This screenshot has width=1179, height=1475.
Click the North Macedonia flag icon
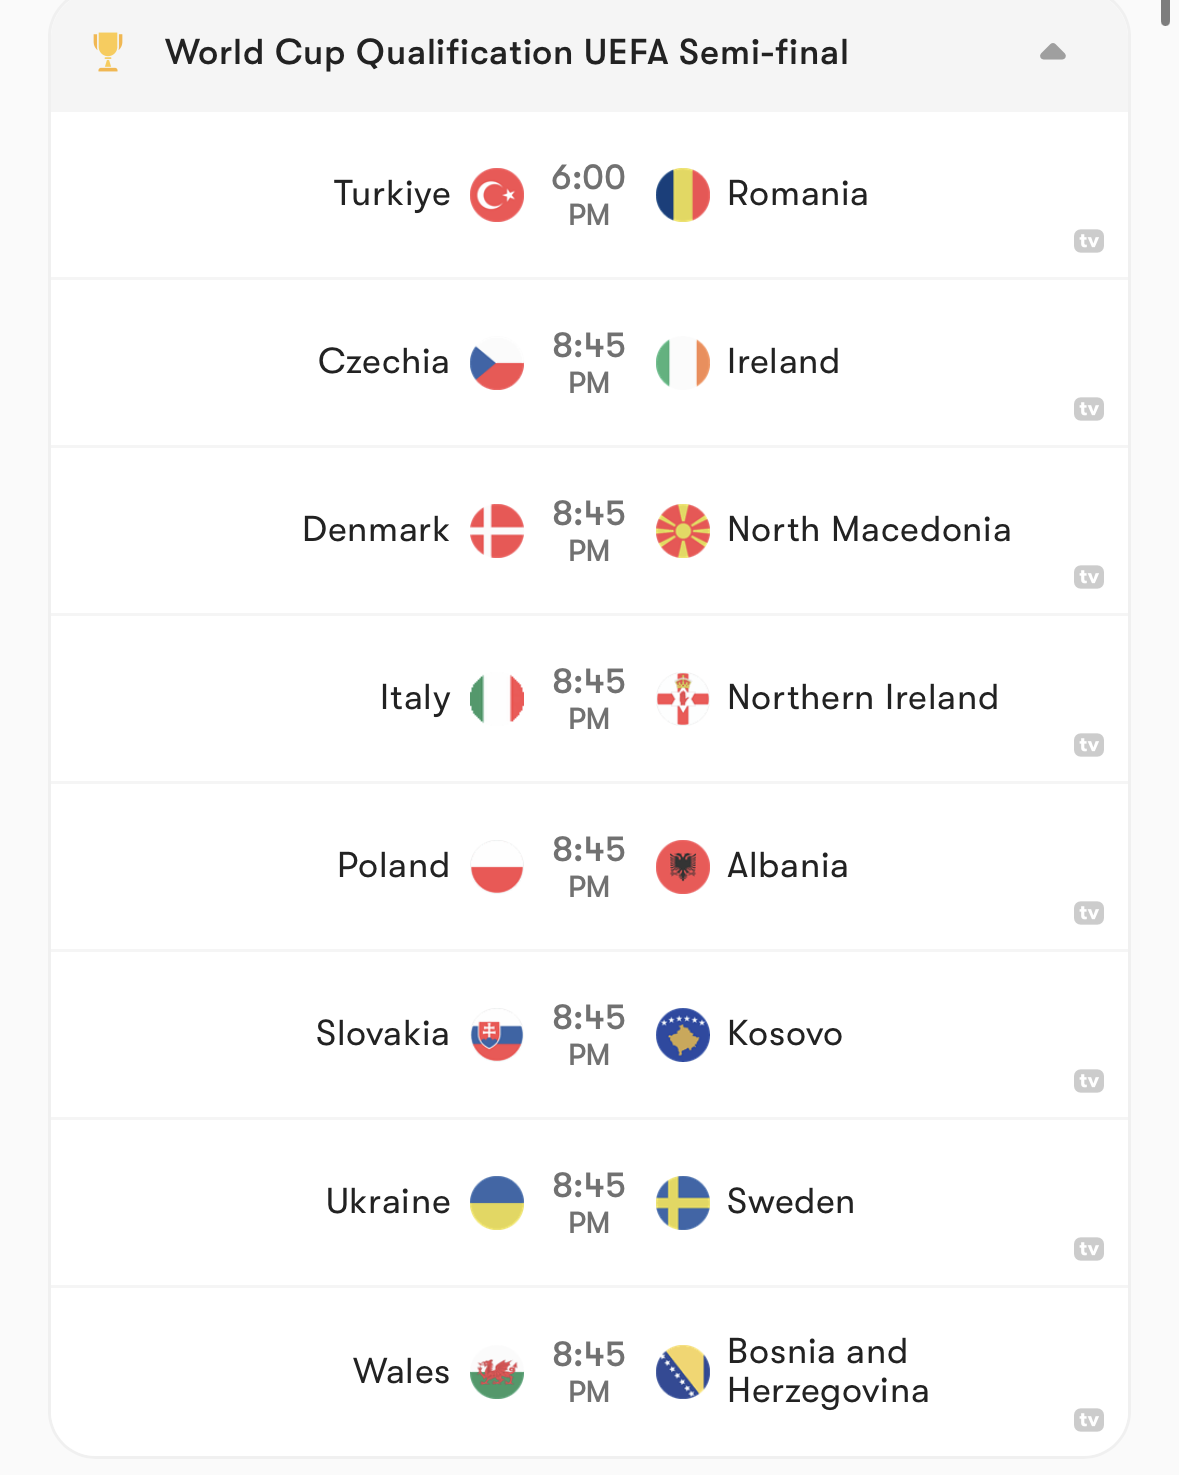683,531
